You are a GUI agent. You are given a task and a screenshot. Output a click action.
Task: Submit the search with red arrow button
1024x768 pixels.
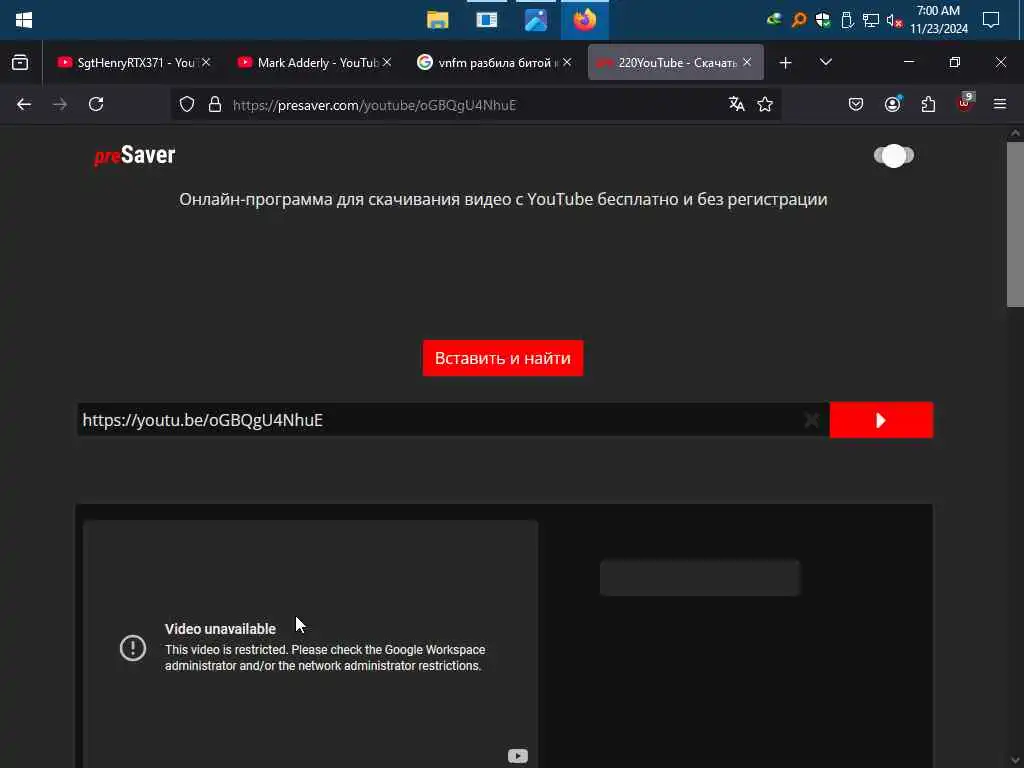881,420
